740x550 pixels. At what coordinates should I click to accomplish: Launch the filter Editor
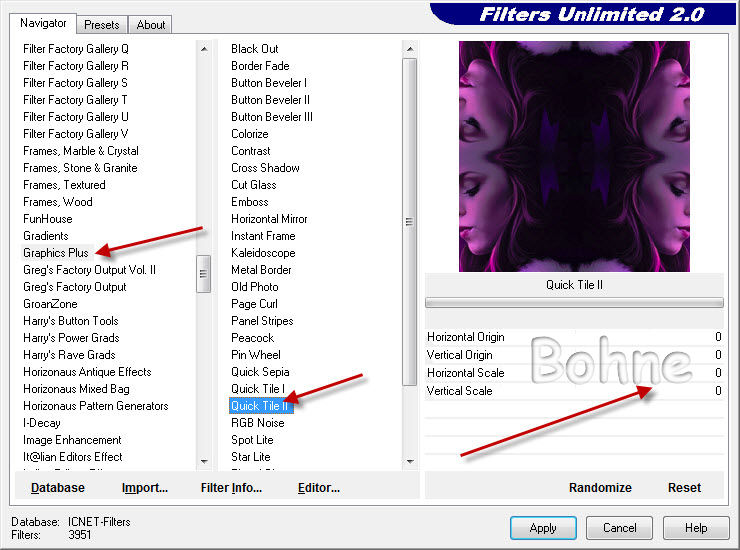[319, 488]
